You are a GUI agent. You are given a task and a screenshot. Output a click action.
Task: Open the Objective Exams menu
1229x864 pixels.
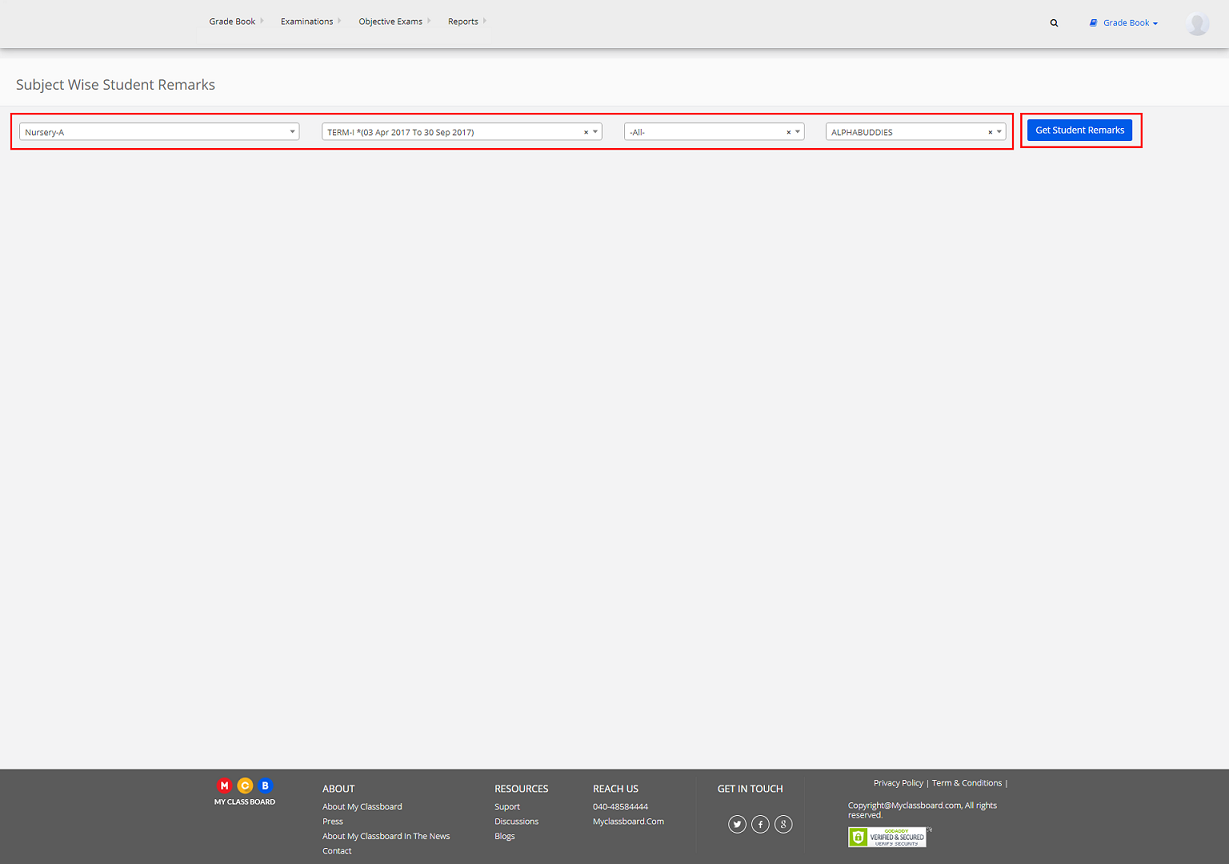[393, 21]
